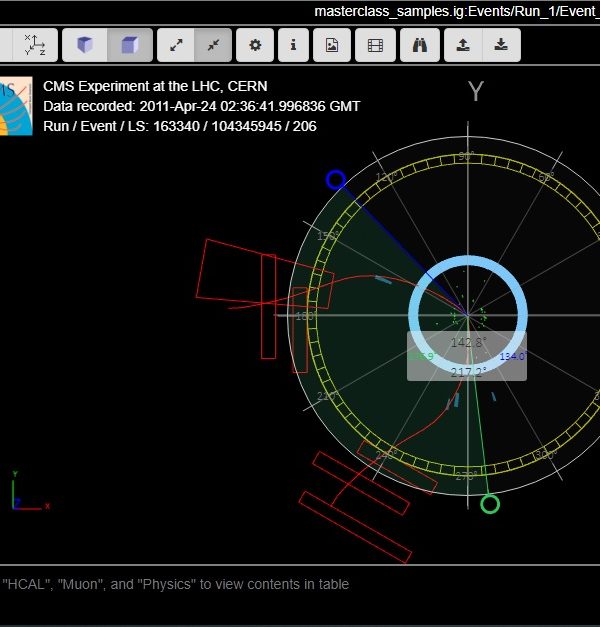Click the upload arrow icon
The height and width of the screenshot is (627, 600).
[462, 45]
